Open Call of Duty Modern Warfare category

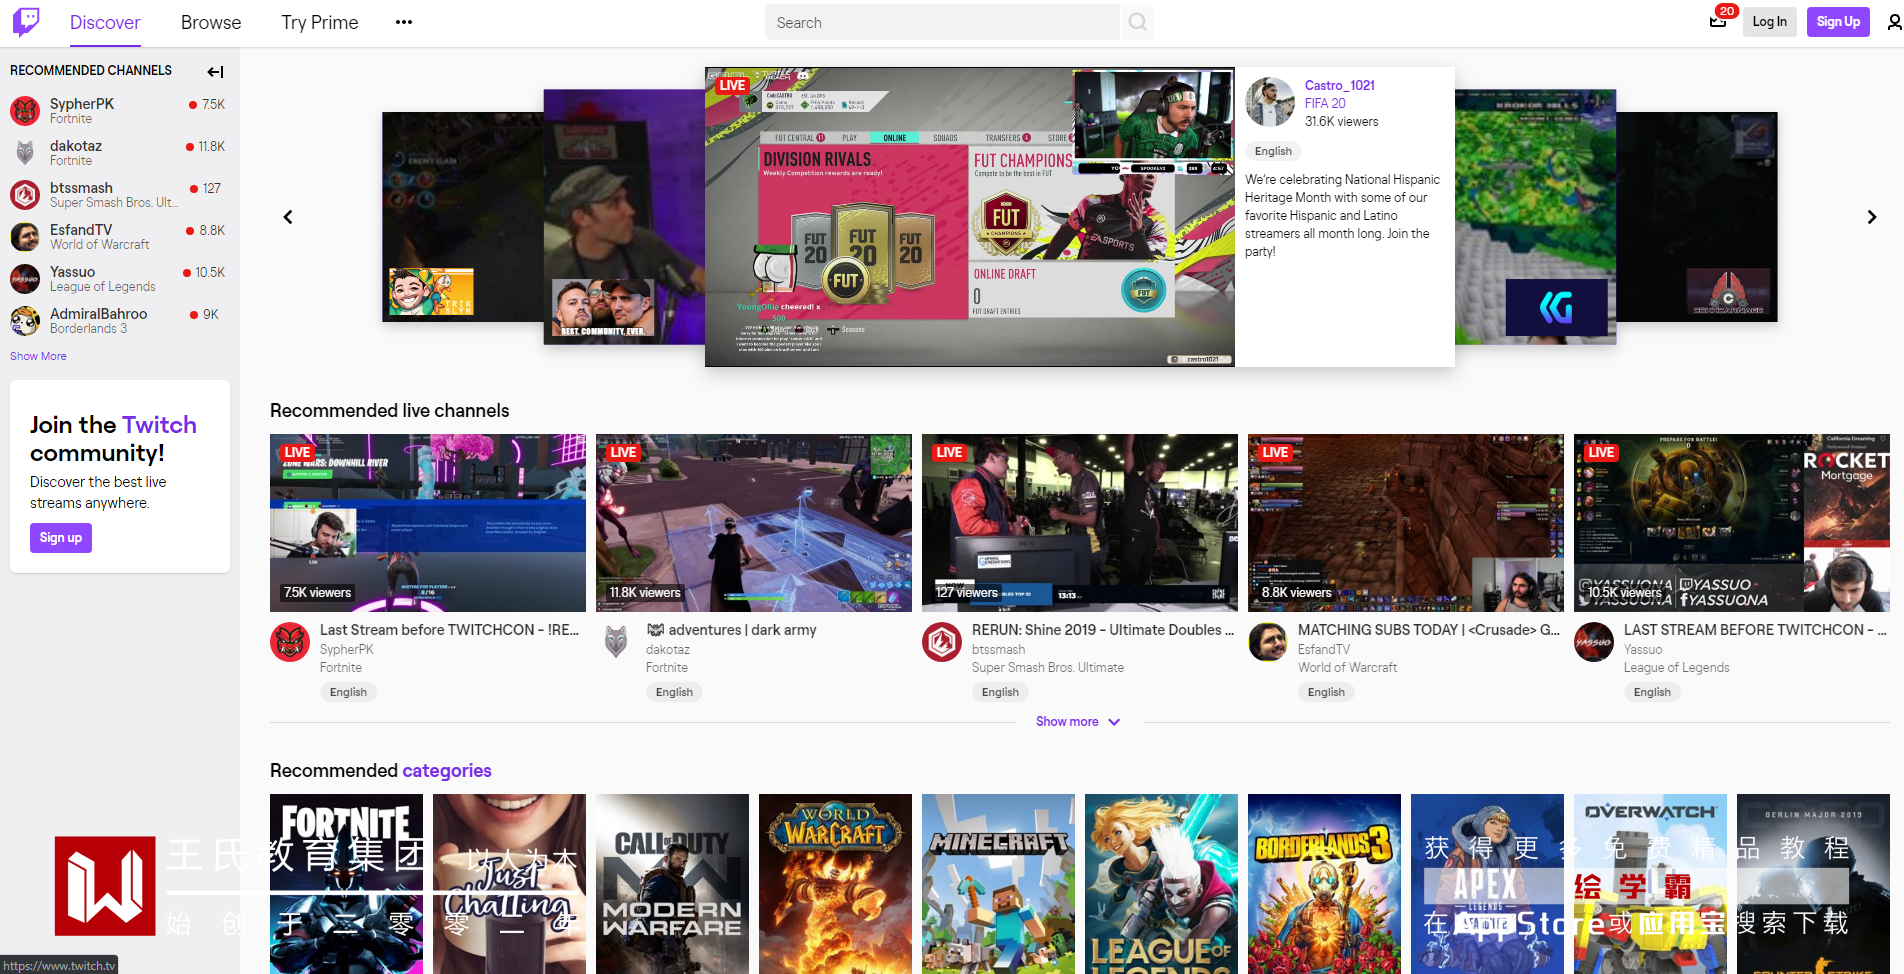pyautogui.click(x=672, y=884)
